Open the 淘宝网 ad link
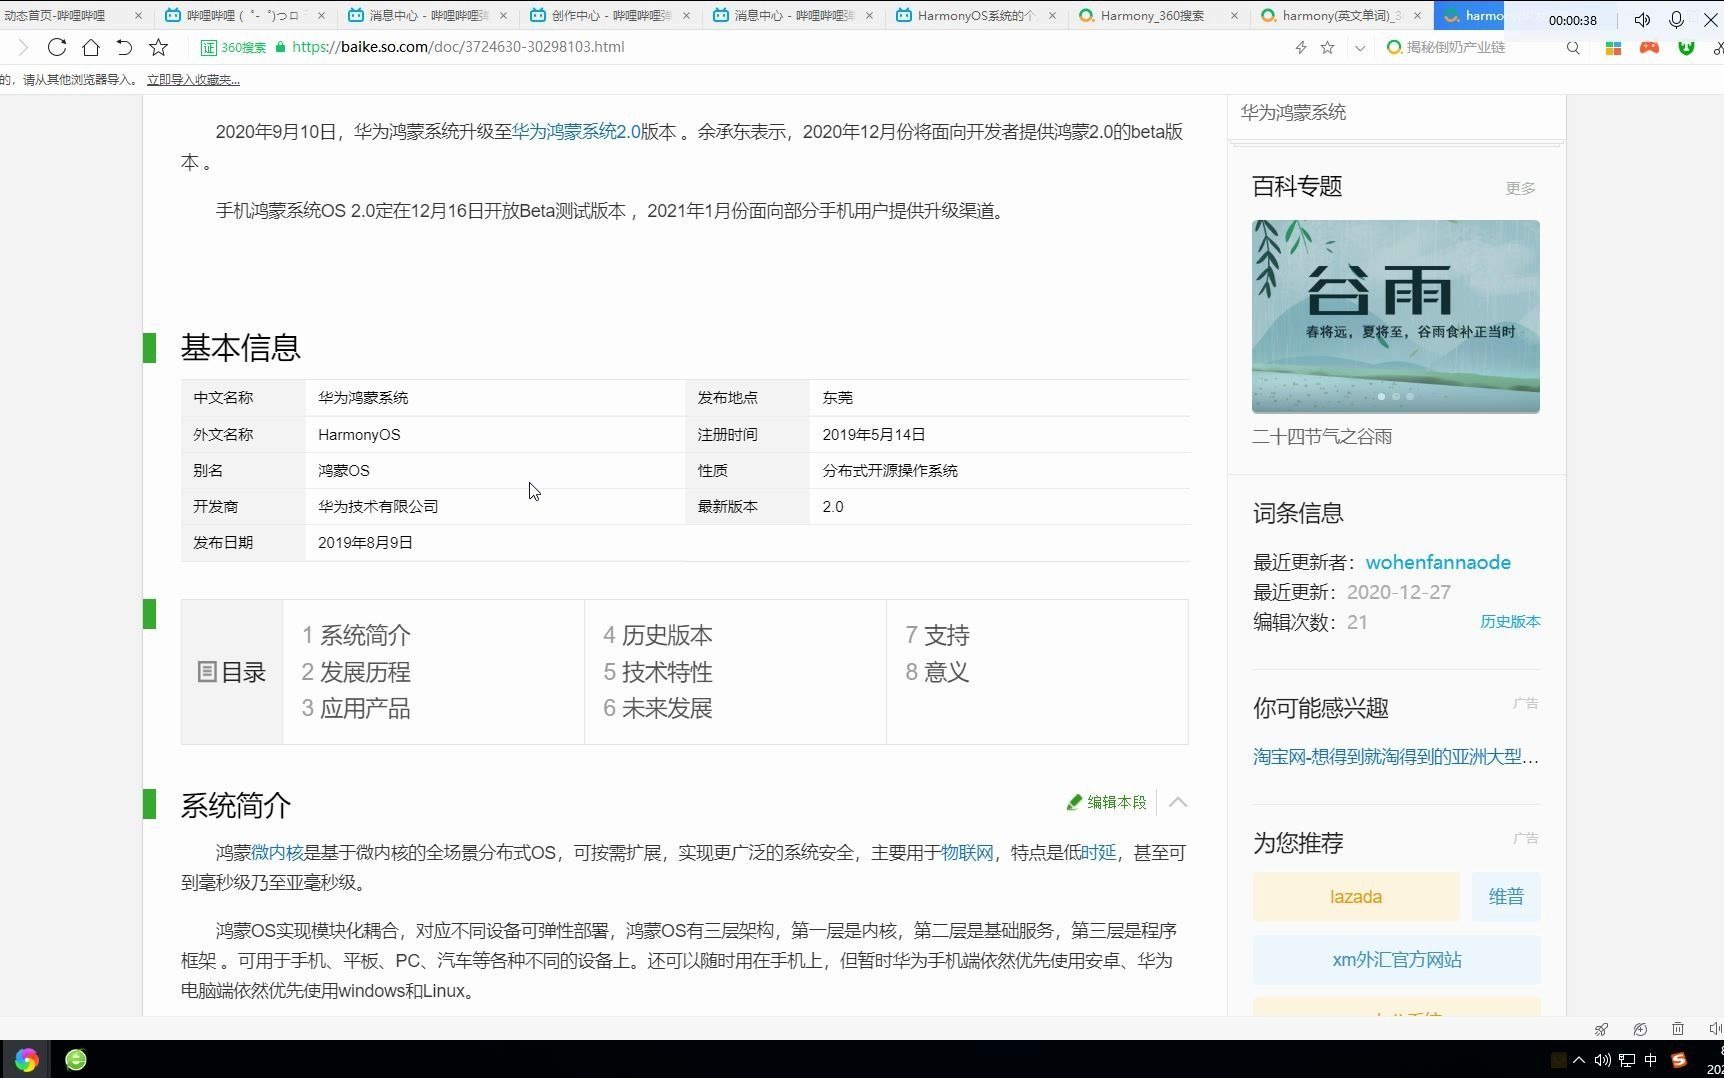Viewport: 1724px width, 1078px height. (x=1396, y=757)
